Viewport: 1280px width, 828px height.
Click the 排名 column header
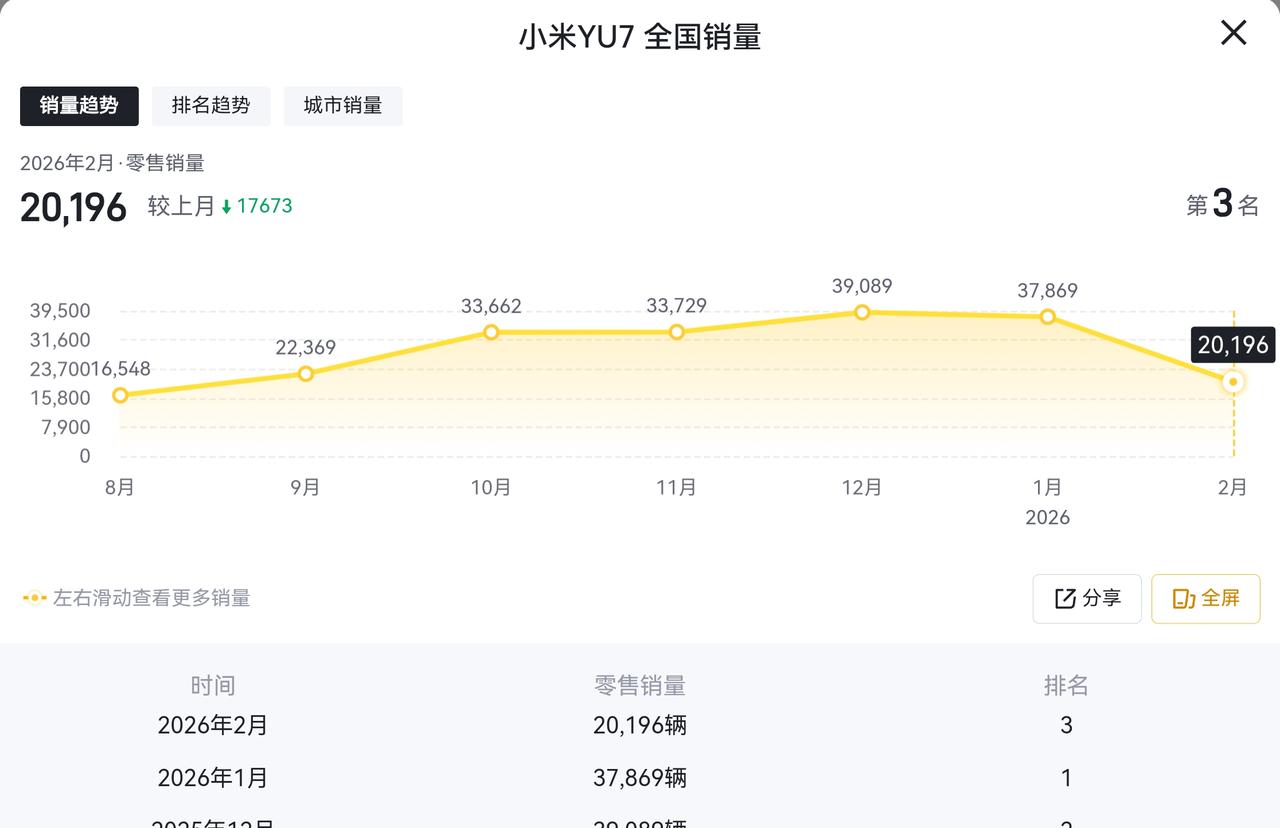(1066, 685)
